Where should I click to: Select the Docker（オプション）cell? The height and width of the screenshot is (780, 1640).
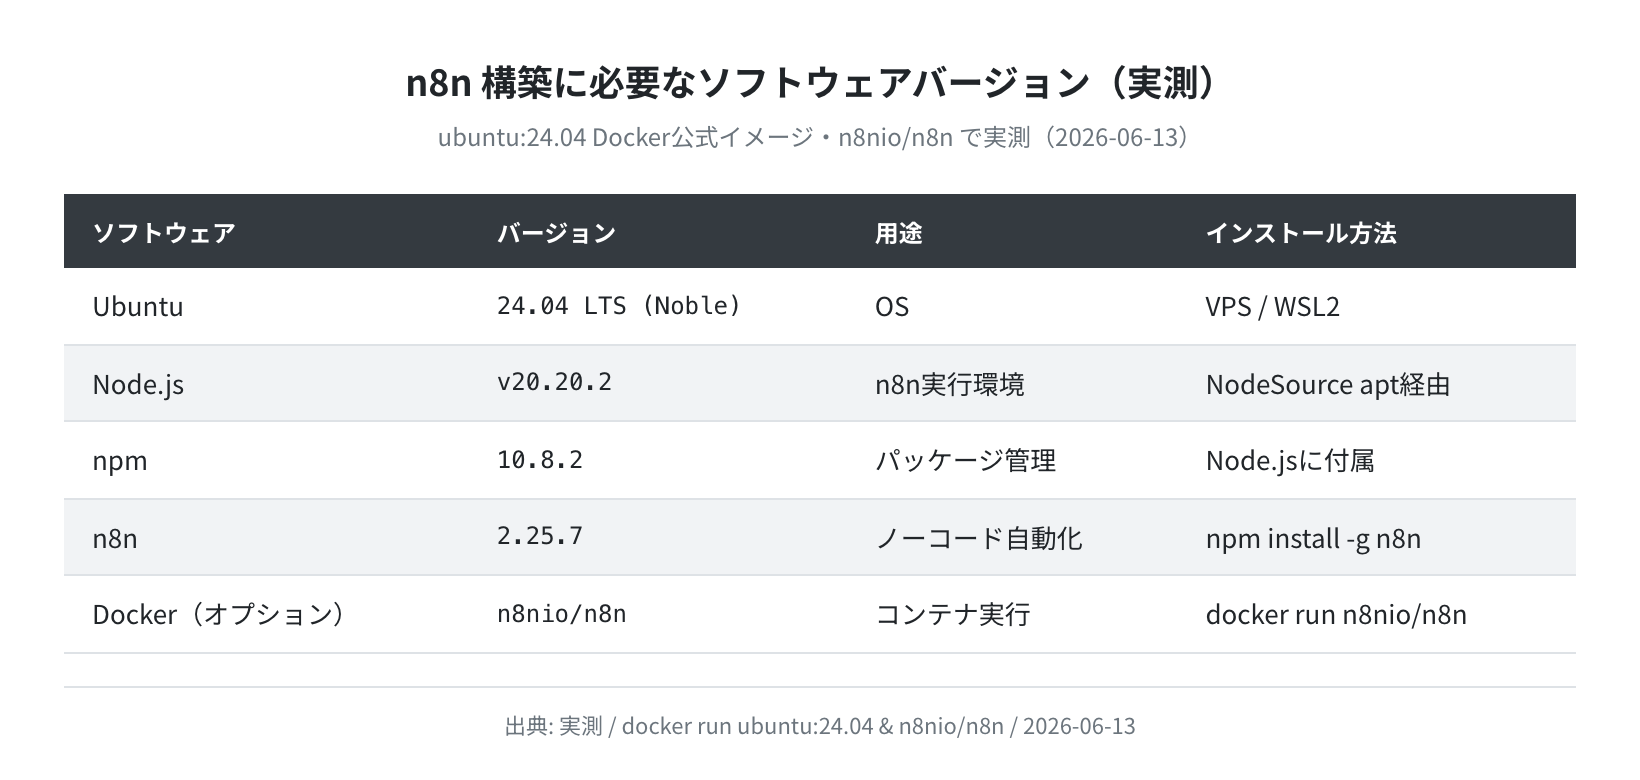click(x=220, y=614)
